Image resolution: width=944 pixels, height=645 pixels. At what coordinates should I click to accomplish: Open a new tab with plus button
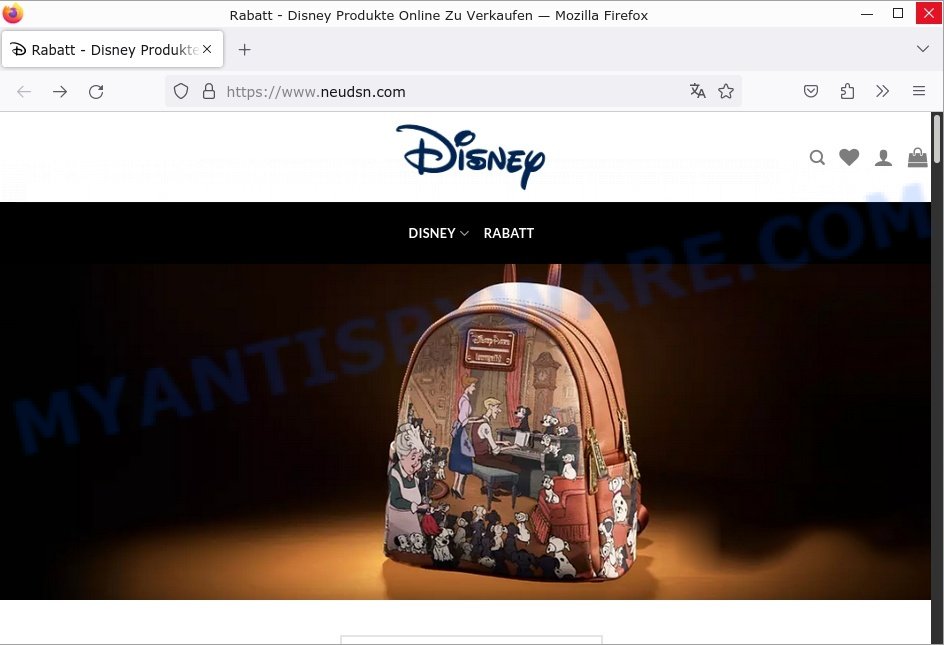pyautogui.click(x=244, y=49)
